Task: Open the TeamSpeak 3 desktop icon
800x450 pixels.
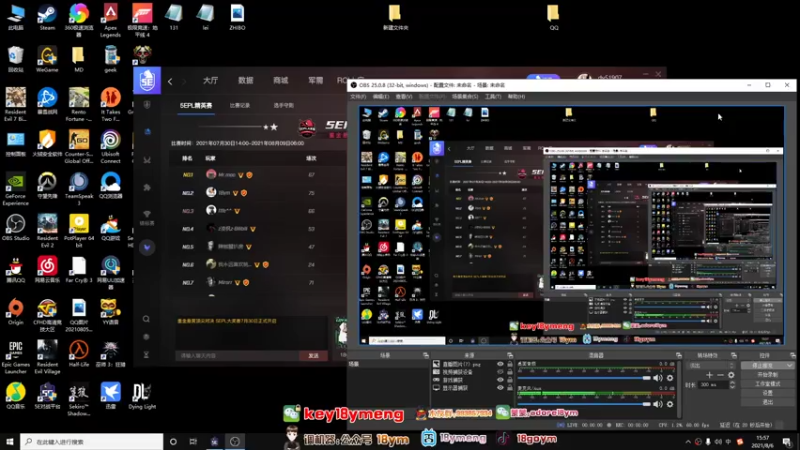Action: (x=79, y=189)
